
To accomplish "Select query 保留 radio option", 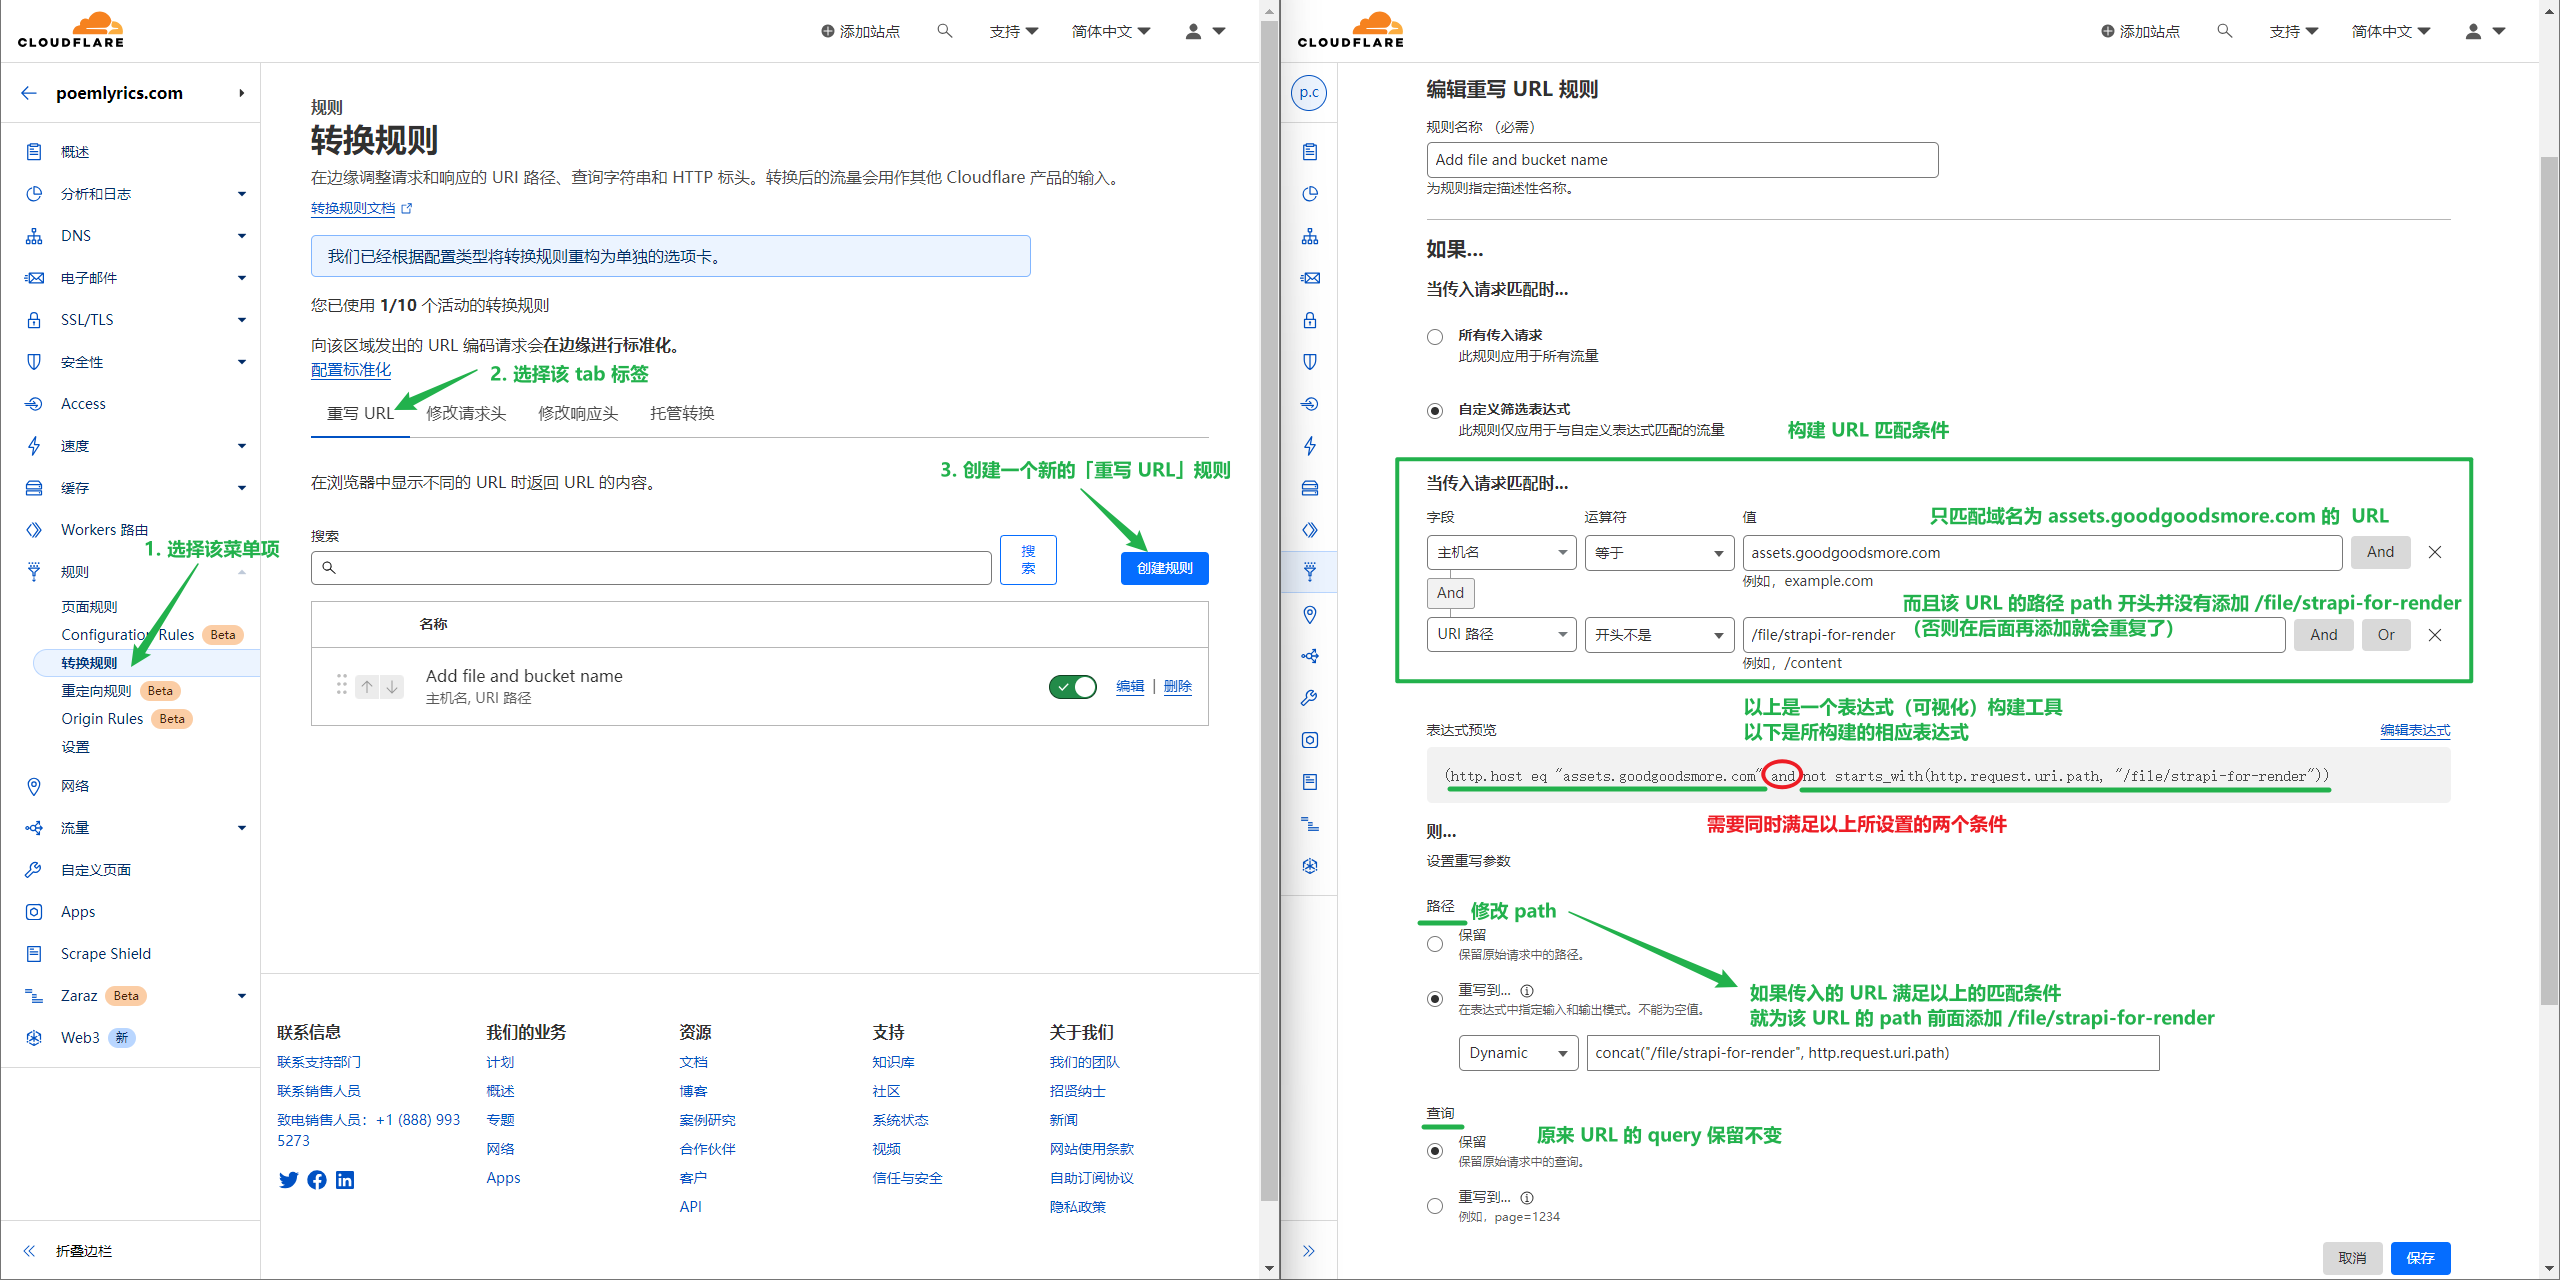I will (1435, 1151).
